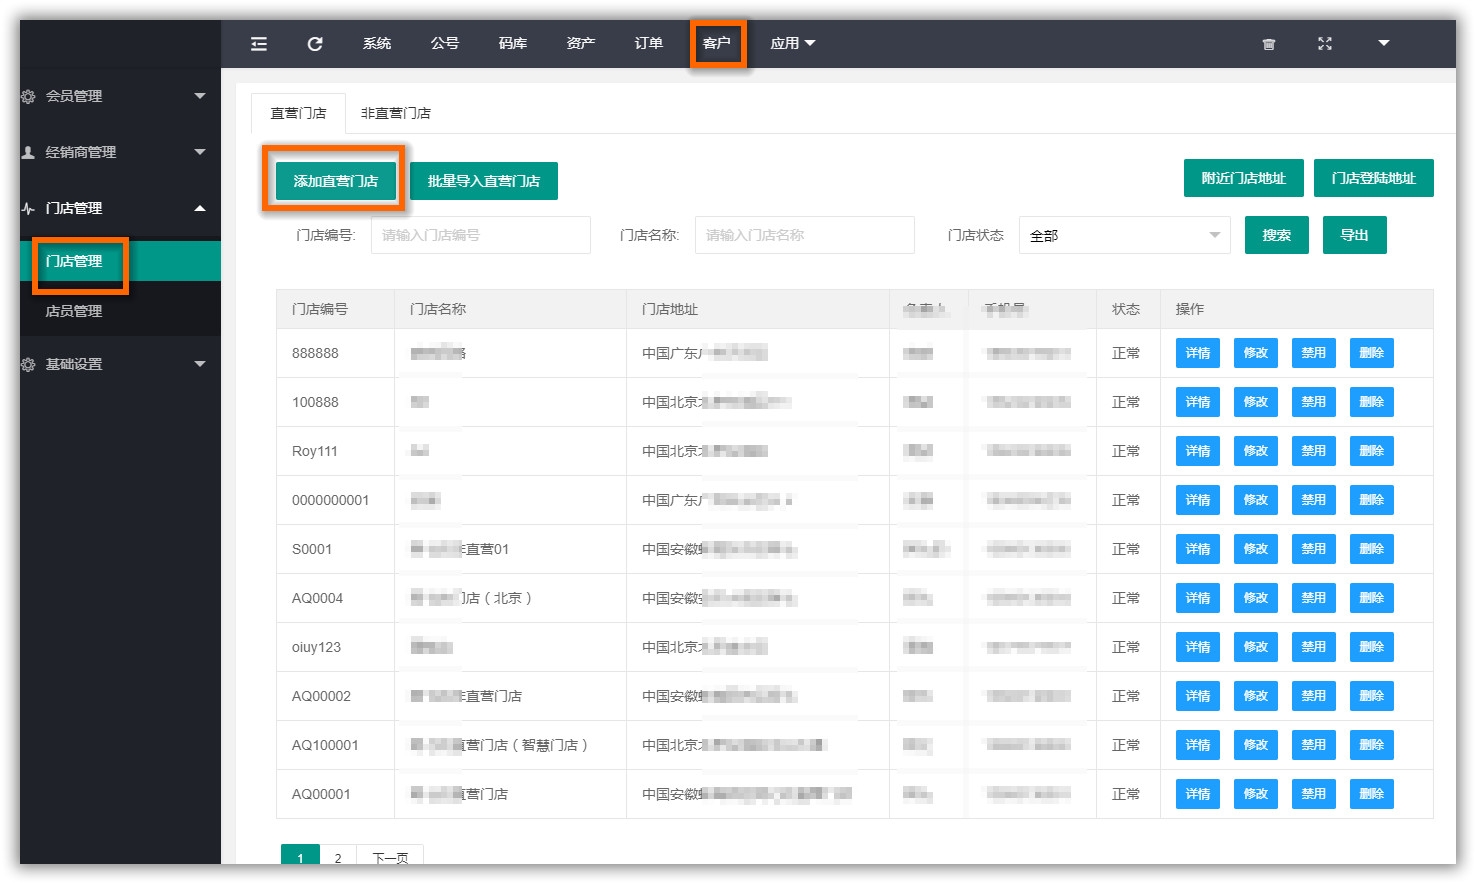1476x884 pixels.
Task: View 详情 for store S0001
Action: point(1198,549)
